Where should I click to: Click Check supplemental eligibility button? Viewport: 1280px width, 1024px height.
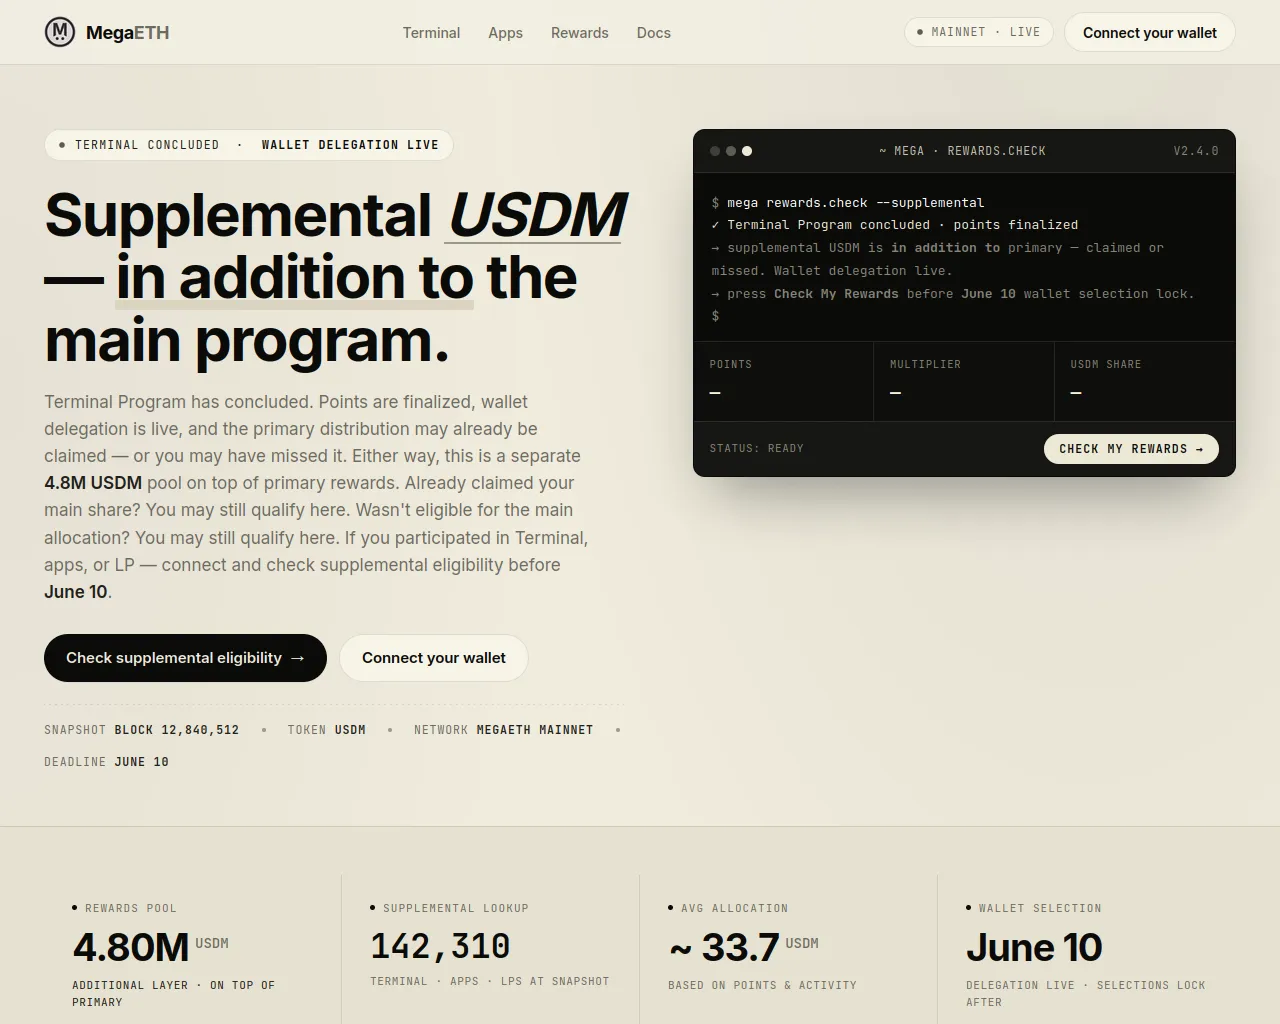click(x=185, y=658)
